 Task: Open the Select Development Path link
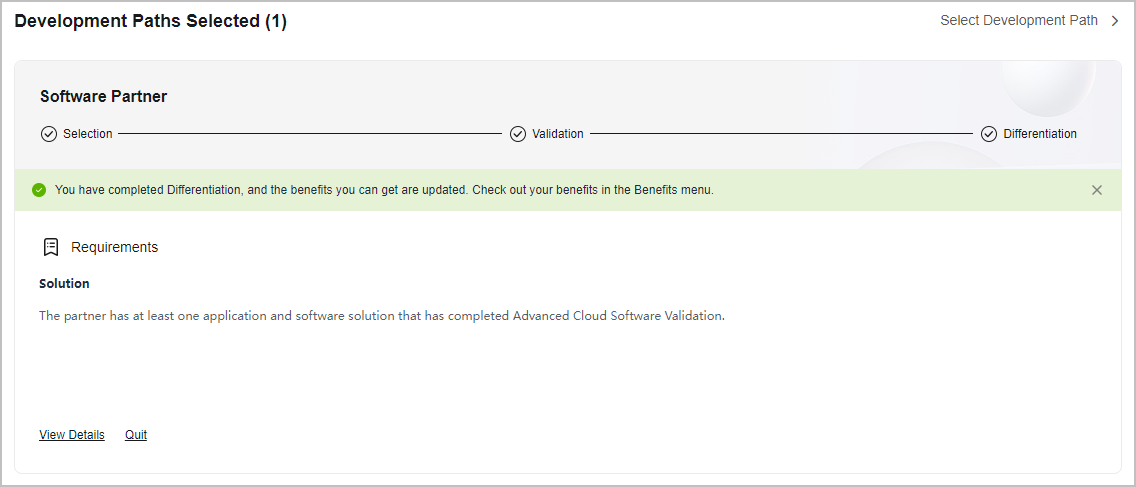(1019, 21)
